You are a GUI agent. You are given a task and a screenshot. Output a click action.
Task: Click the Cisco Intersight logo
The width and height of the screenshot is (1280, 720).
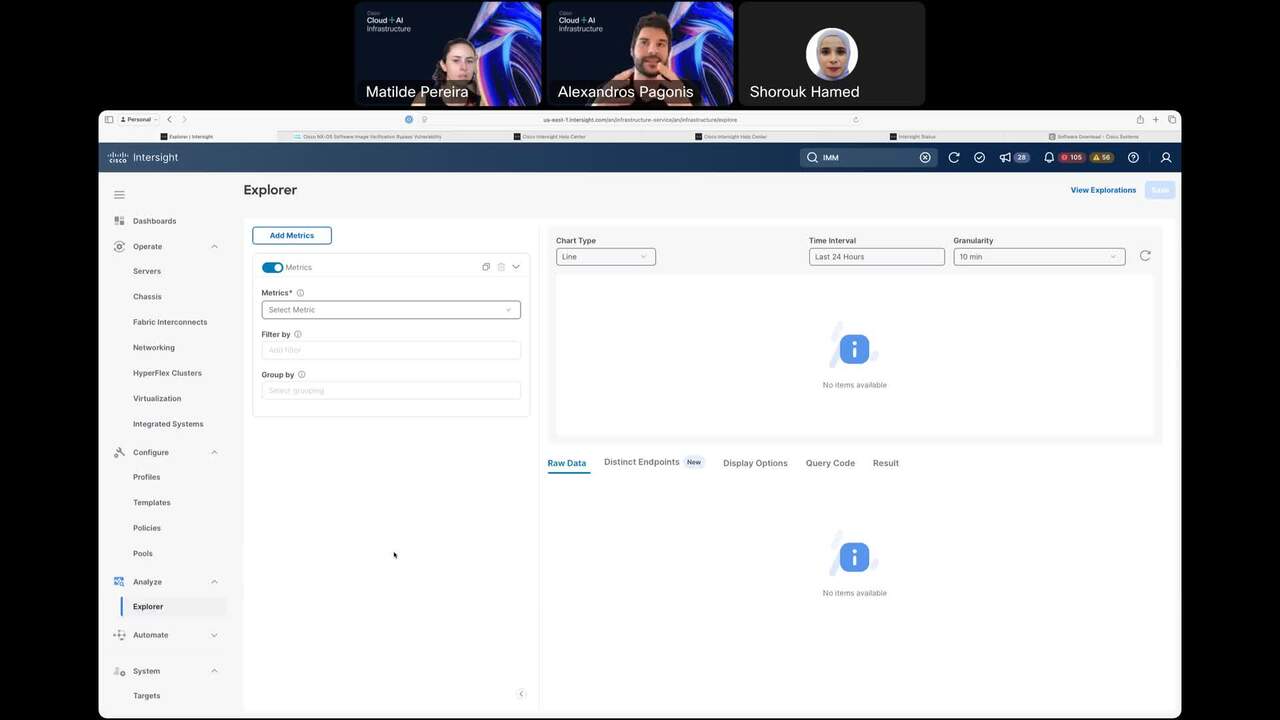point(143,157)
